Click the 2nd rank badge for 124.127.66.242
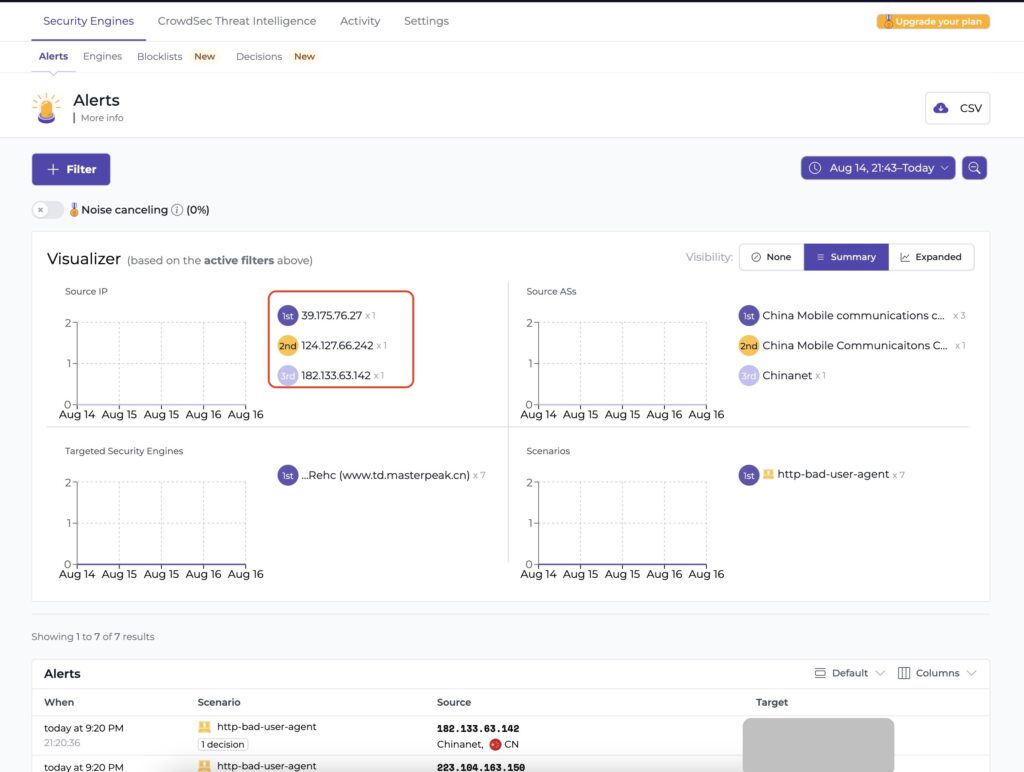 click(x=287, y=346)
